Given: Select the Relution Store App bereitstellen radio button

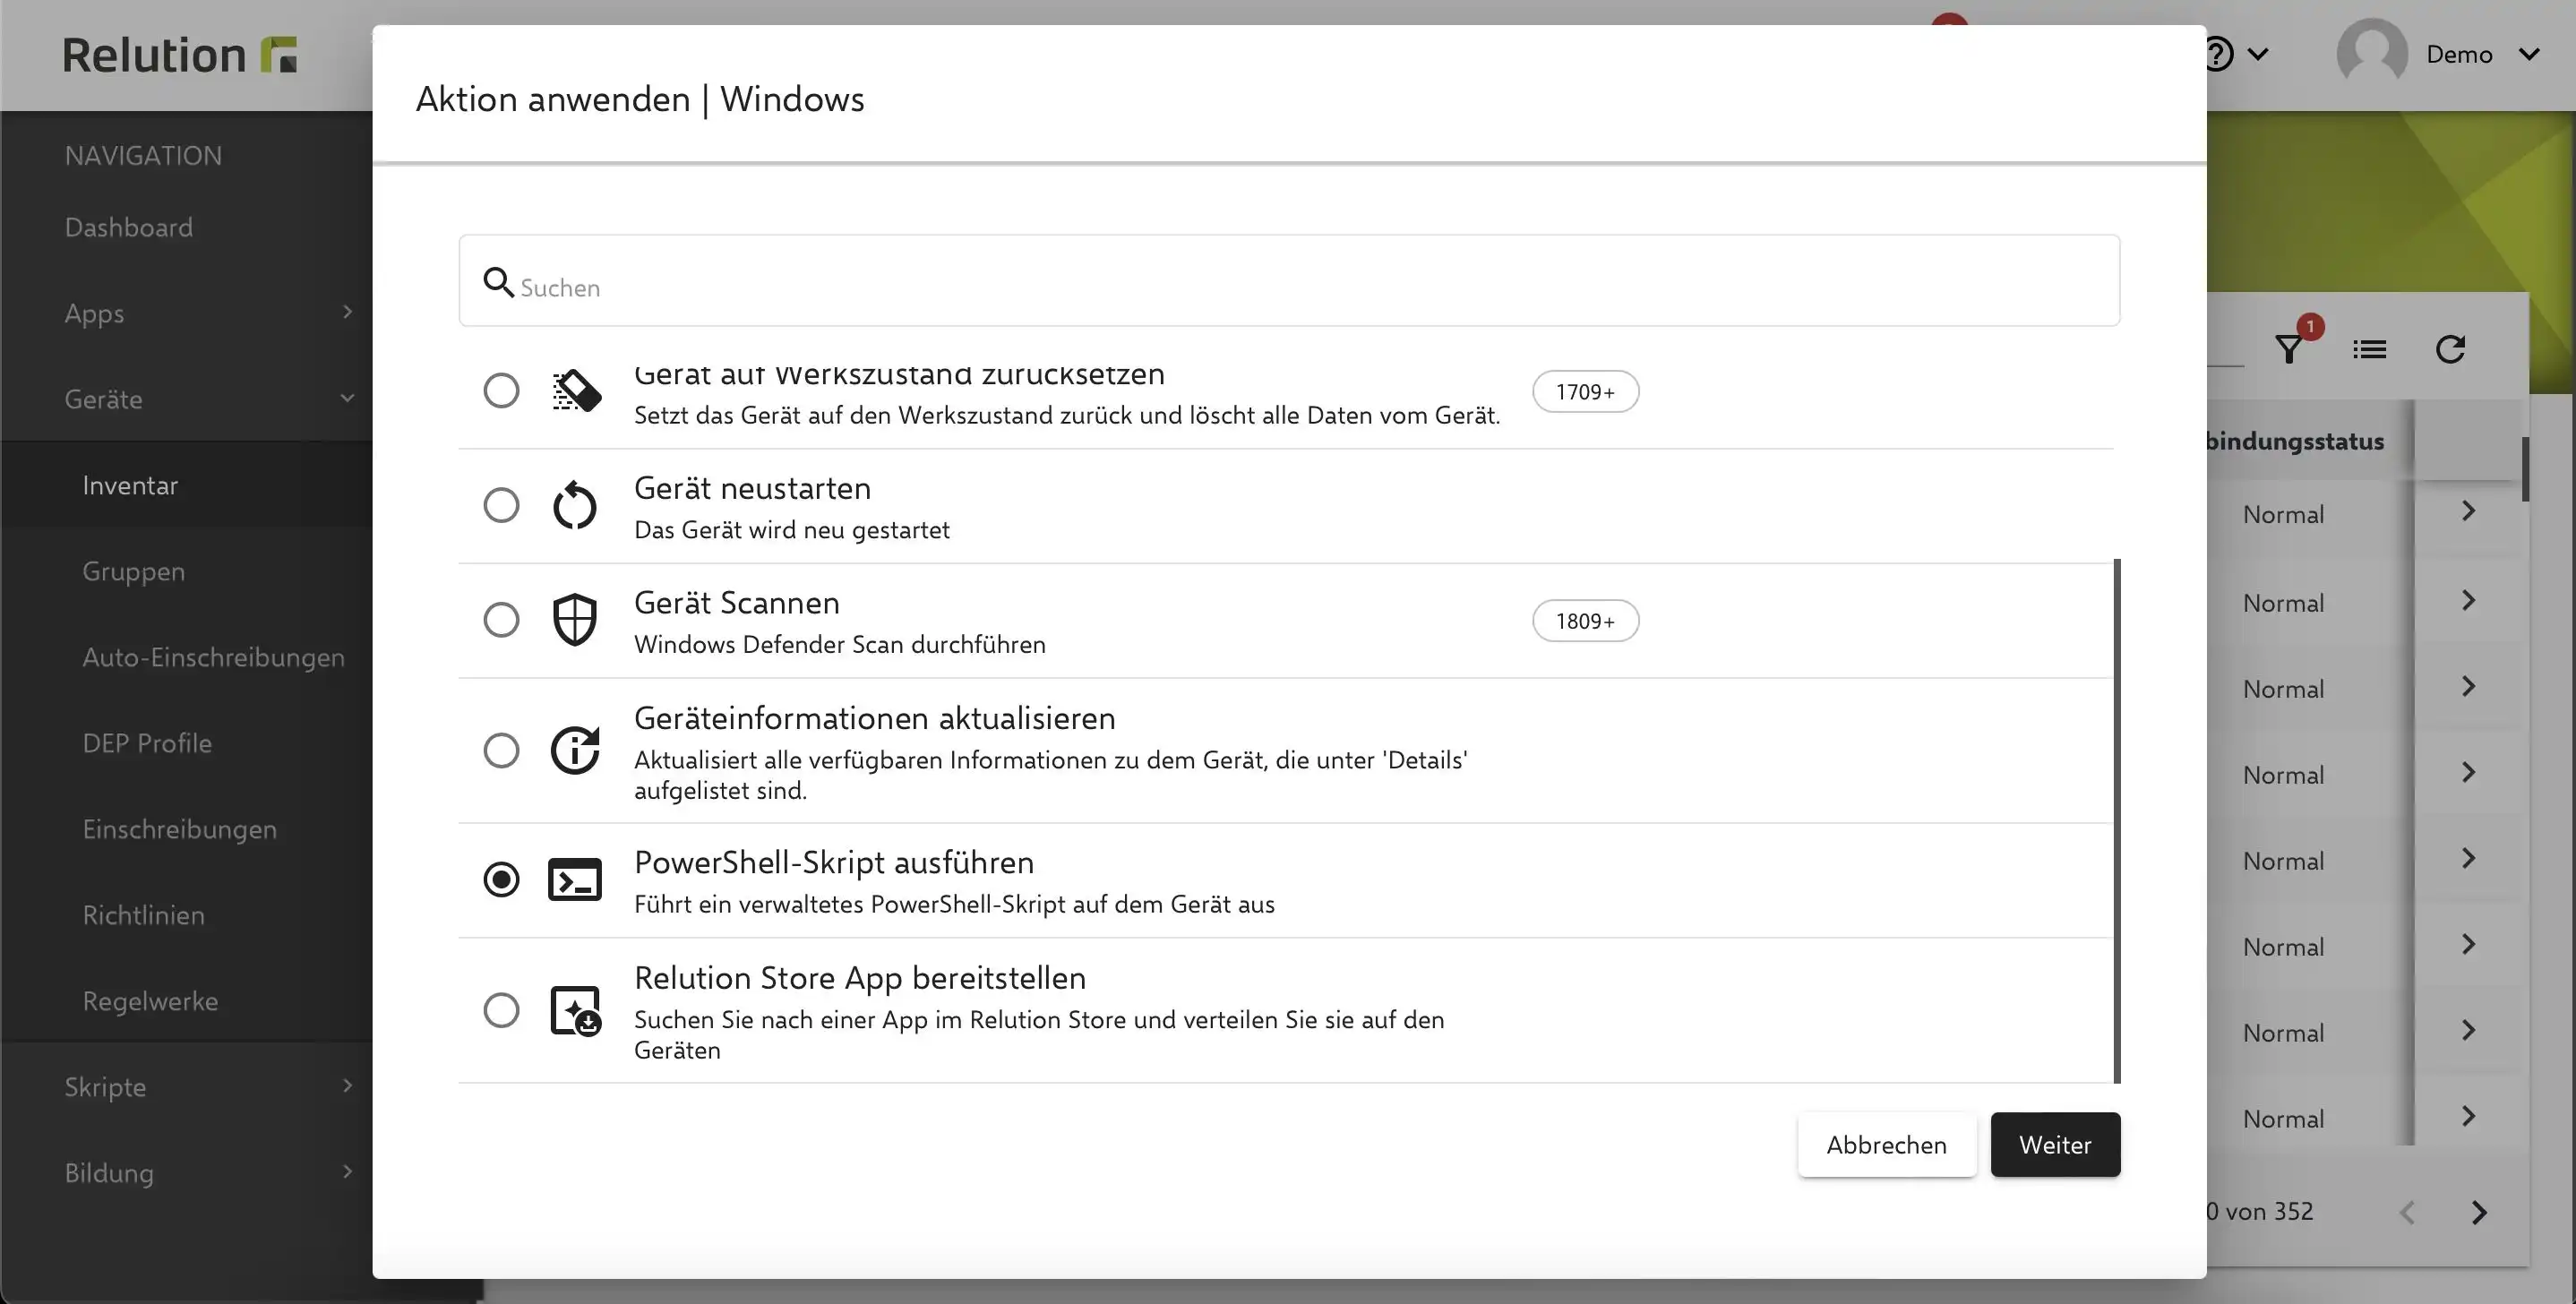Looking at the screenshot, I should point(501,1010).
